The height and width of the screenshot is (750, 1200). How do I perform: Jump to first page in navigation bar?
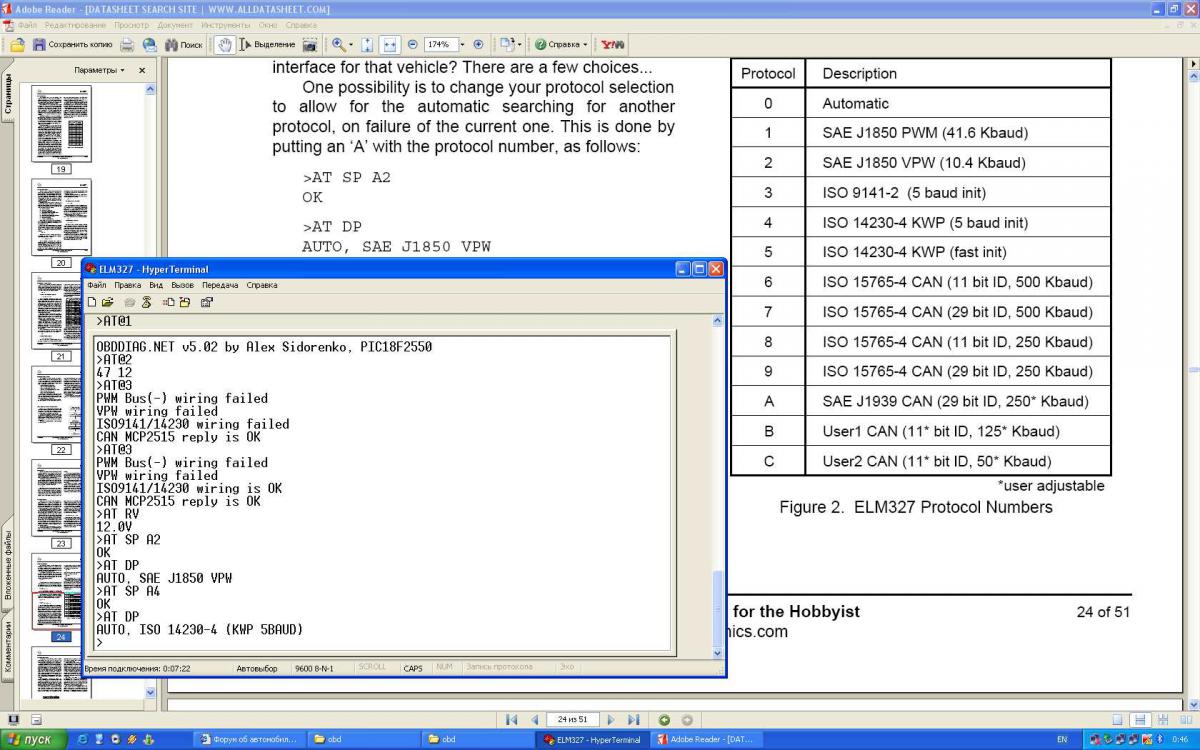(x=512, y=720)
